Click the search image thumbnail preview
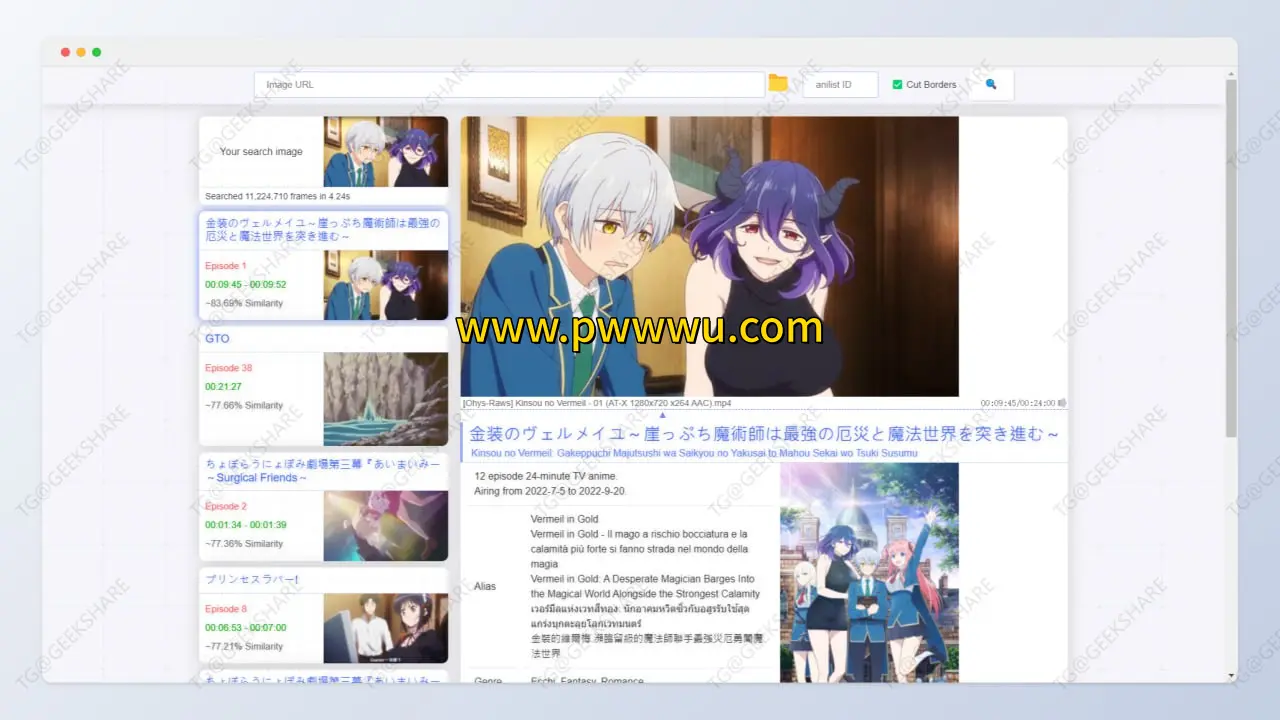Screen dimensions: 1280x720 click(x=385, y=152)
